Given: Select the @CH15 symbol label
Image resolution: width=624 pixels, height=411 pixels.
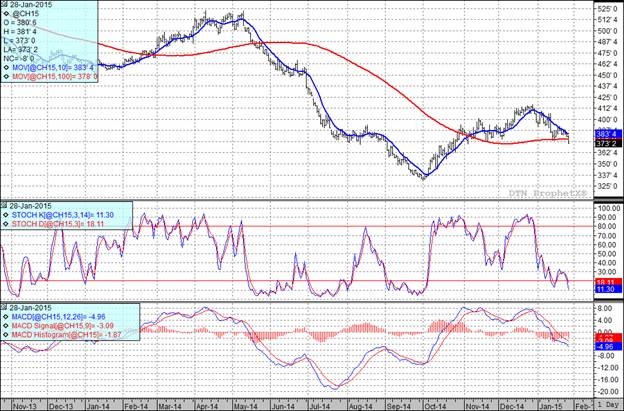Looking at the screenshot, I should [x=25, y=14].
